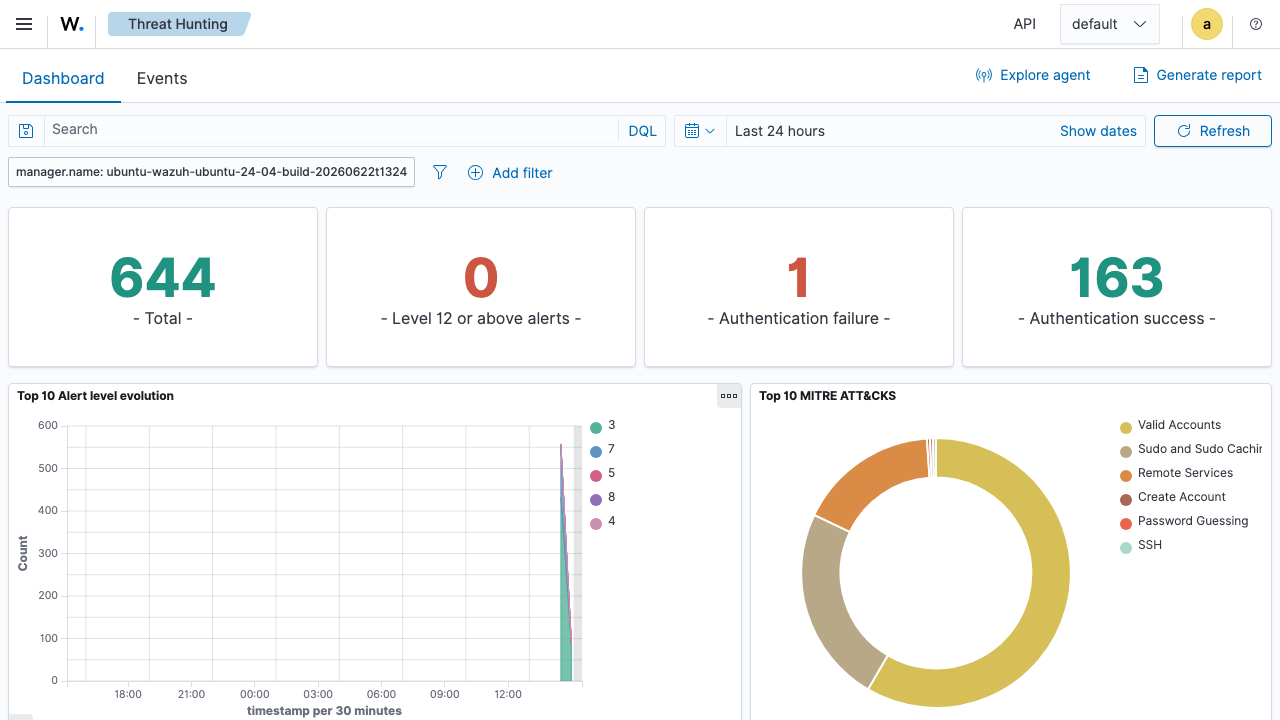Toggle legend level 5 series
1280x720 pixels.
[603, 474]
